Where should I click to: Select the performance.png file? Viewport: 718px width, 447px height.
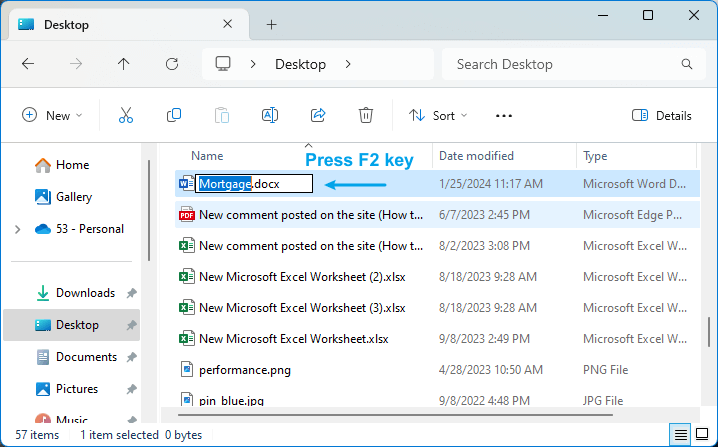[x=245, y=369]
